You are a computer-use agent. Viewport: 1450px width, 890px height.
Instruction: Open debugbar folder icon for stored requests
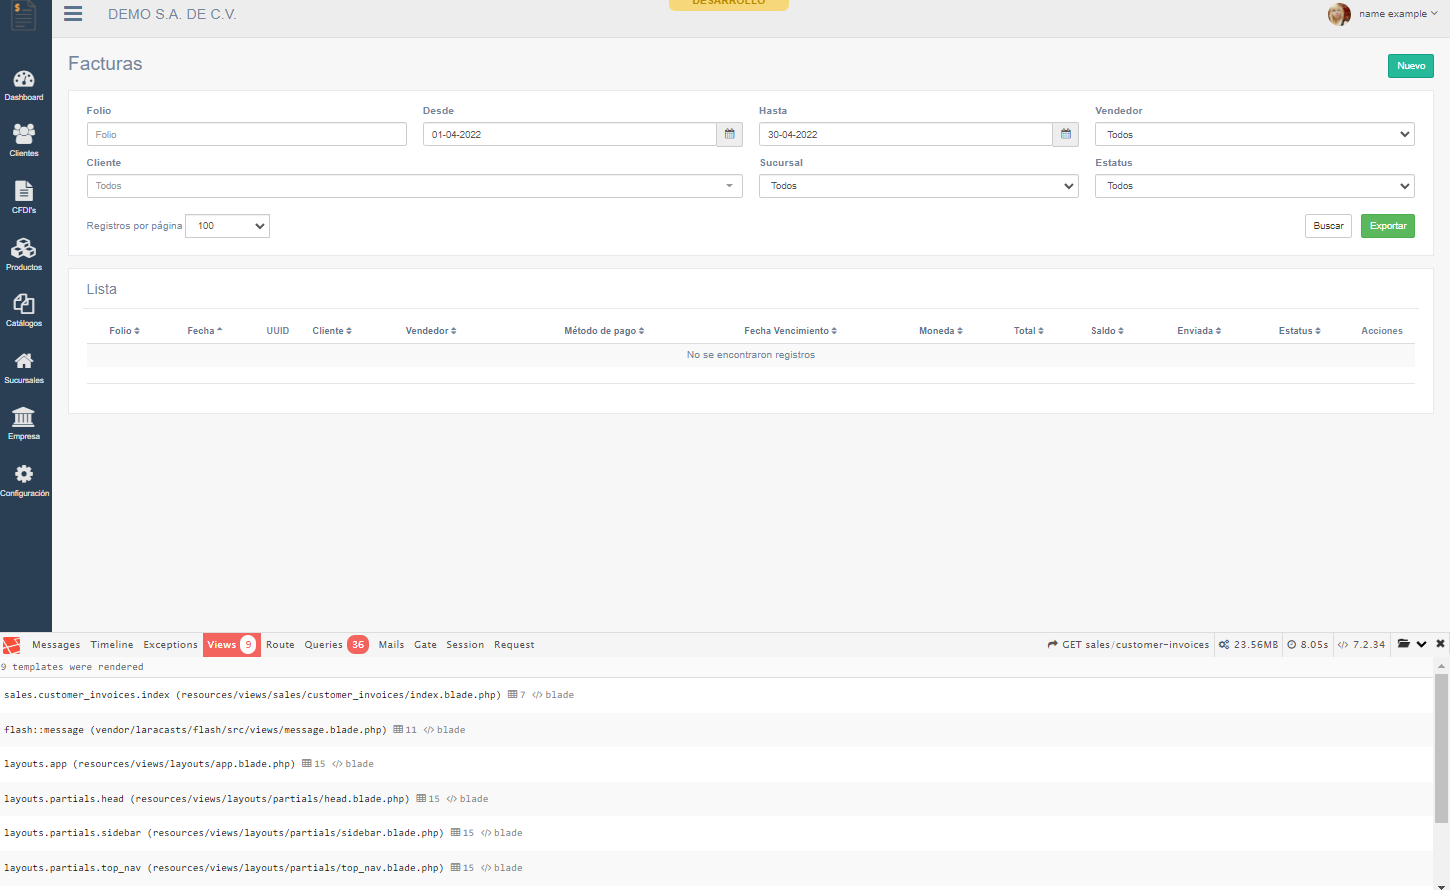(x=1404, y=644)
